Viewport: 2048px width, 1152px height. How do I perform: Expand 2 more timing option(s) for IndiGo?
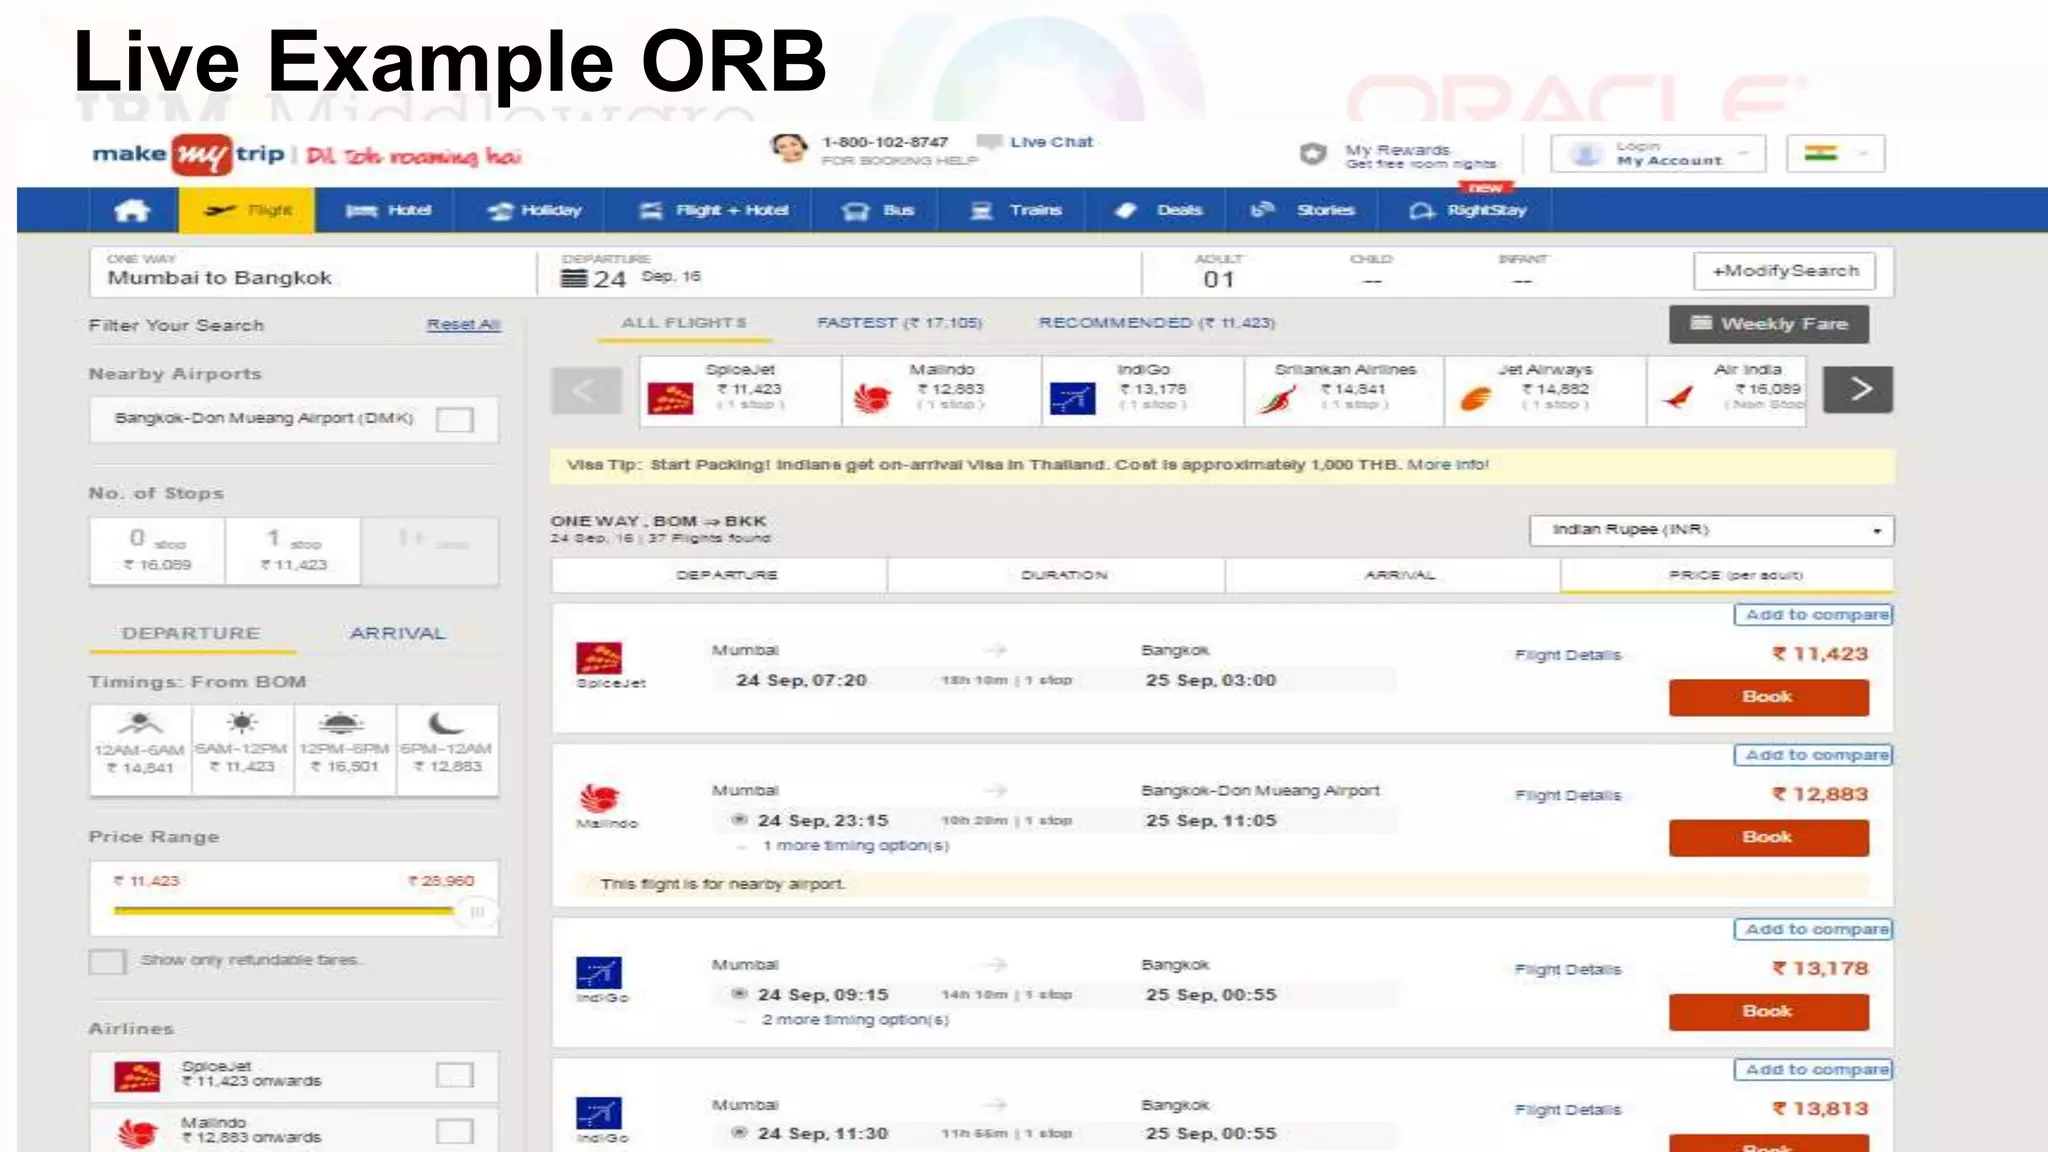click(855, 1020)
